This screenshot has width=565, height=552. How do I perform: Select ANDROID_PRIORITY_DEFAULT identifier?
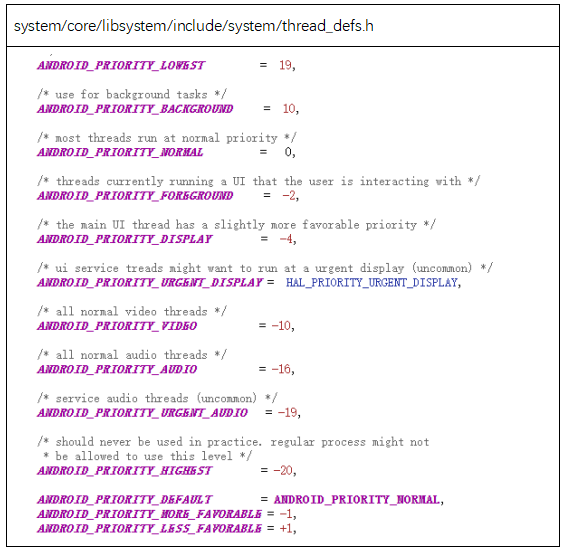[125, 499]
